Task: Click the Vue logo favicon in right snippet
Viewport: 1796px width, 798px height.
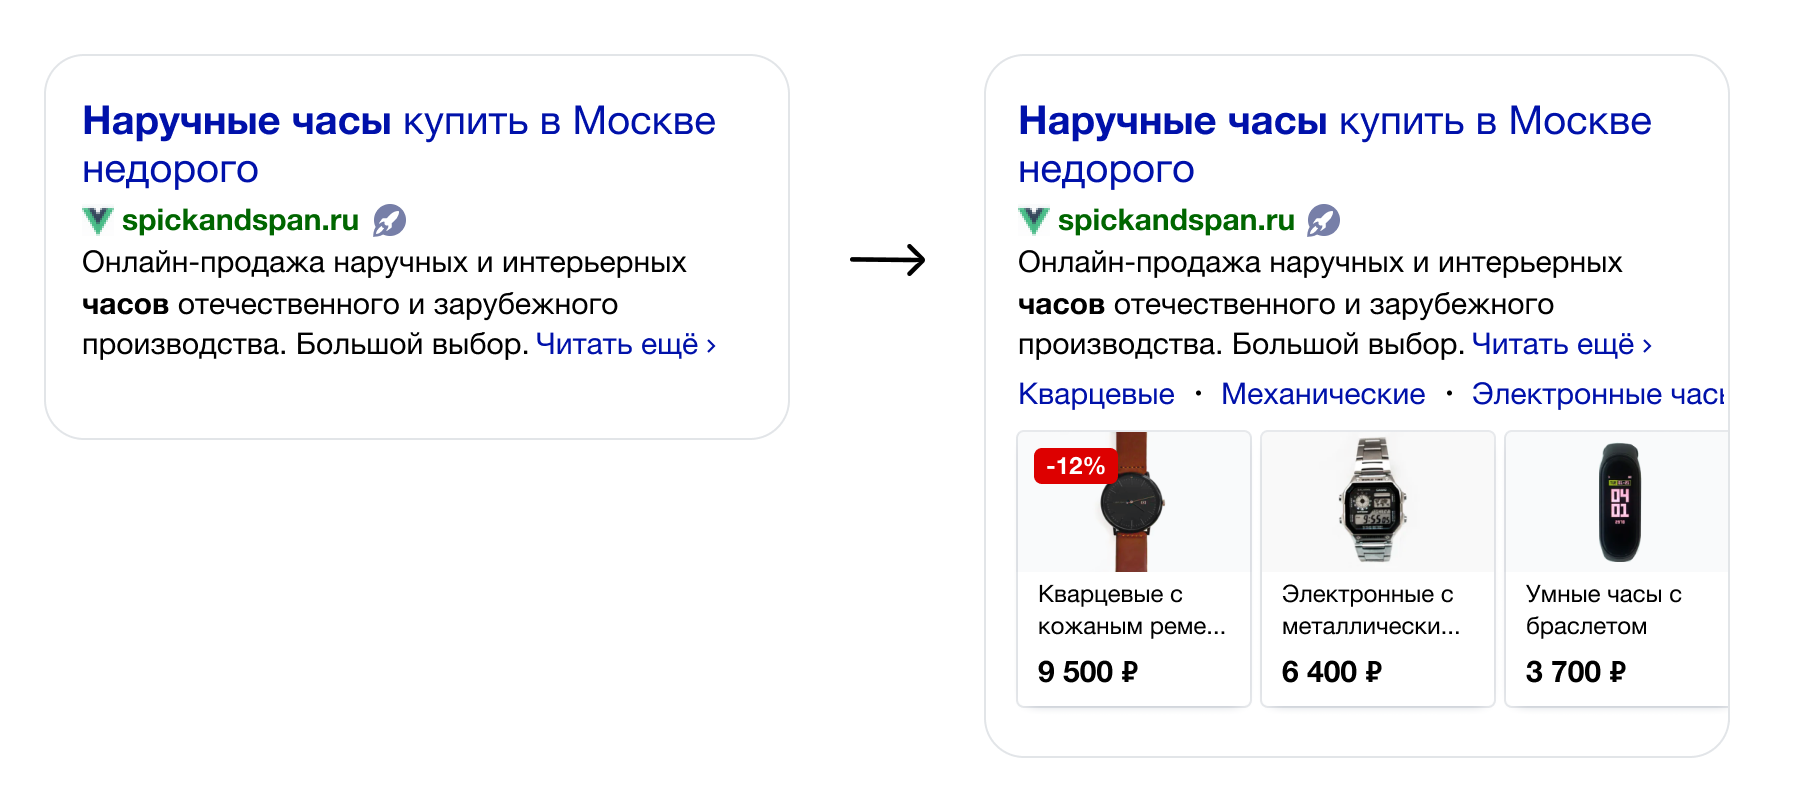Action: [1033, 219]
